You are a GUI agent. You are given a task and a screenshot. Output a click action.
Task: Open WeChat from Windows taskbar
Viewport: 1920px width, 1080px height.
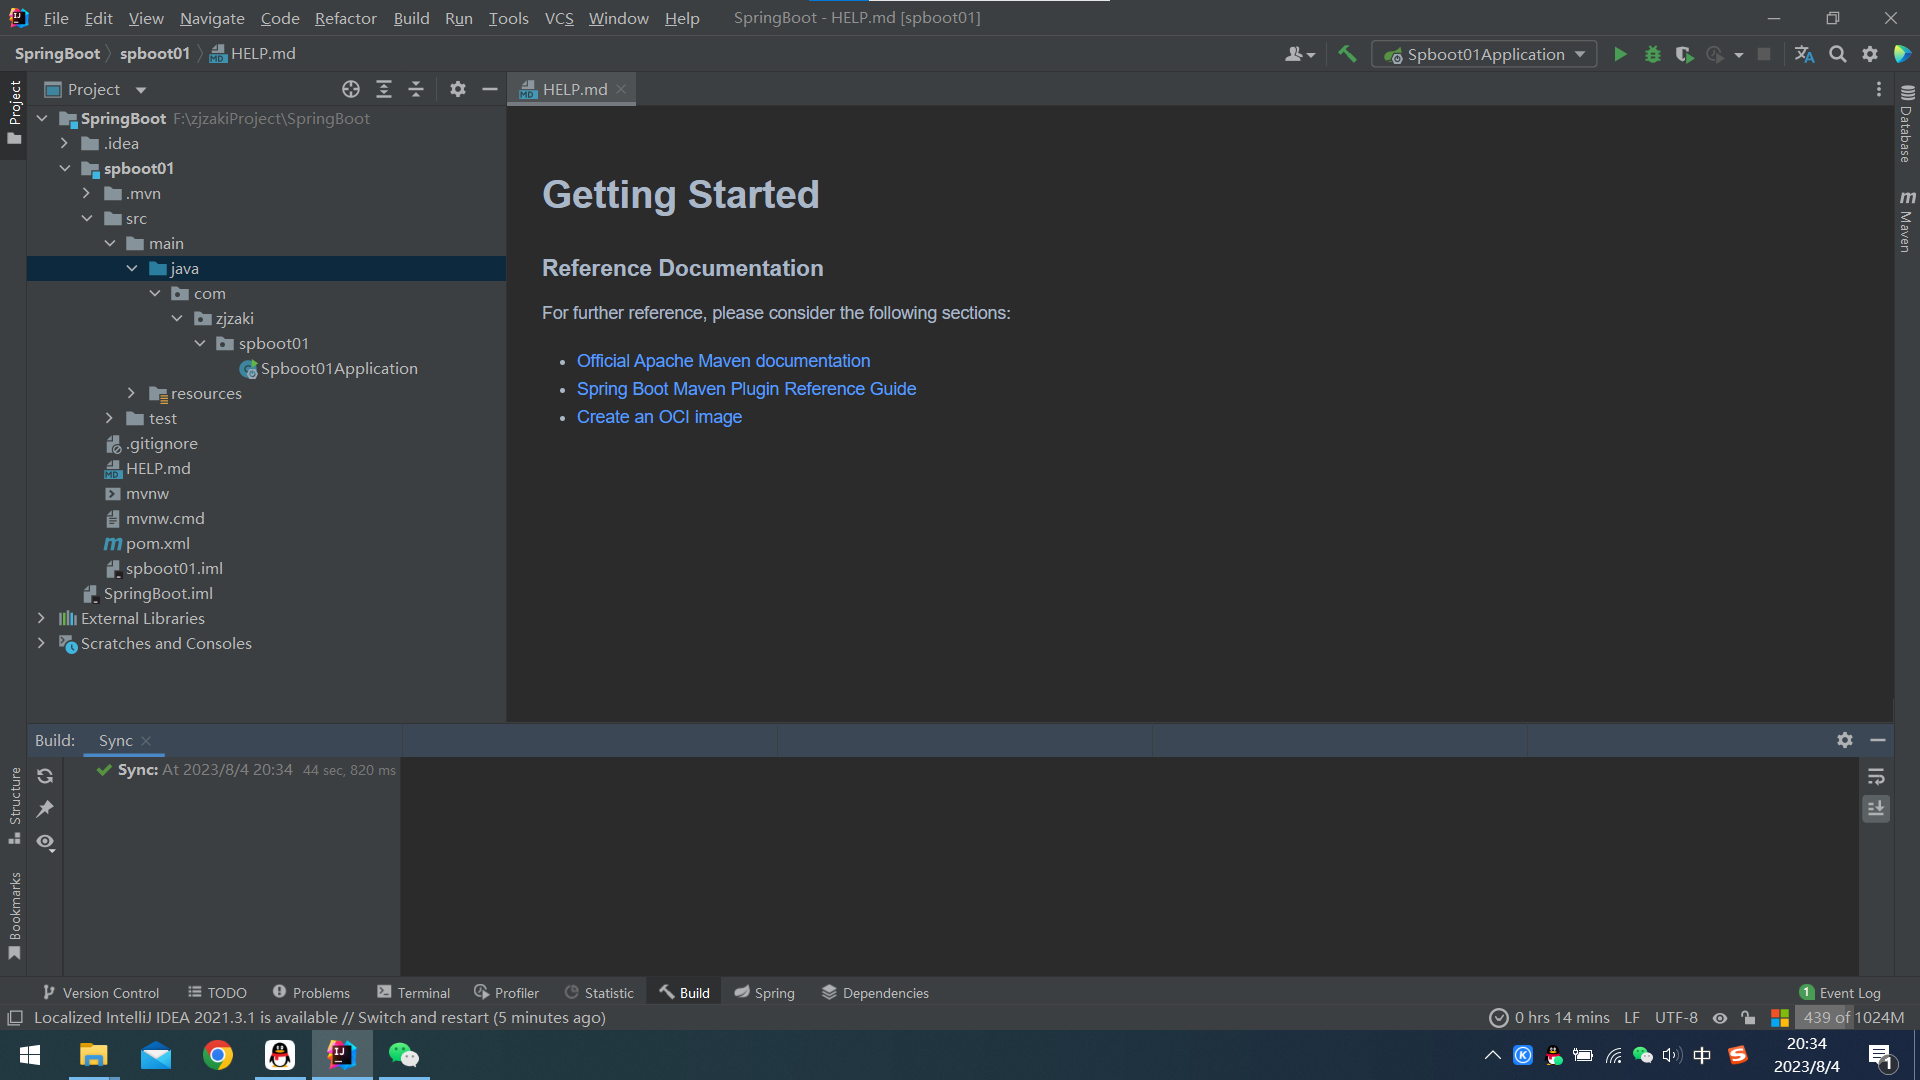tap(404, 1055)
